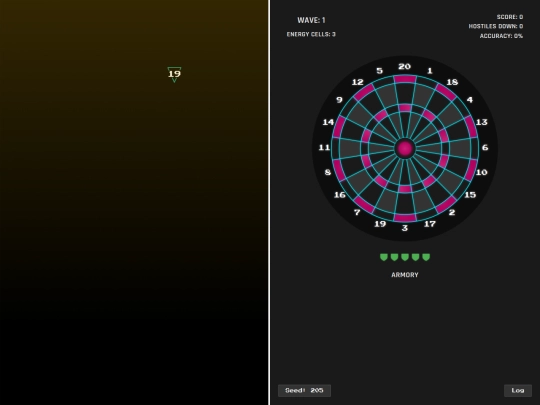Click number 2 on the dartboard rim
Image resolution: width=540 pixels, height=405 pixels.
(x=452, y=212)
